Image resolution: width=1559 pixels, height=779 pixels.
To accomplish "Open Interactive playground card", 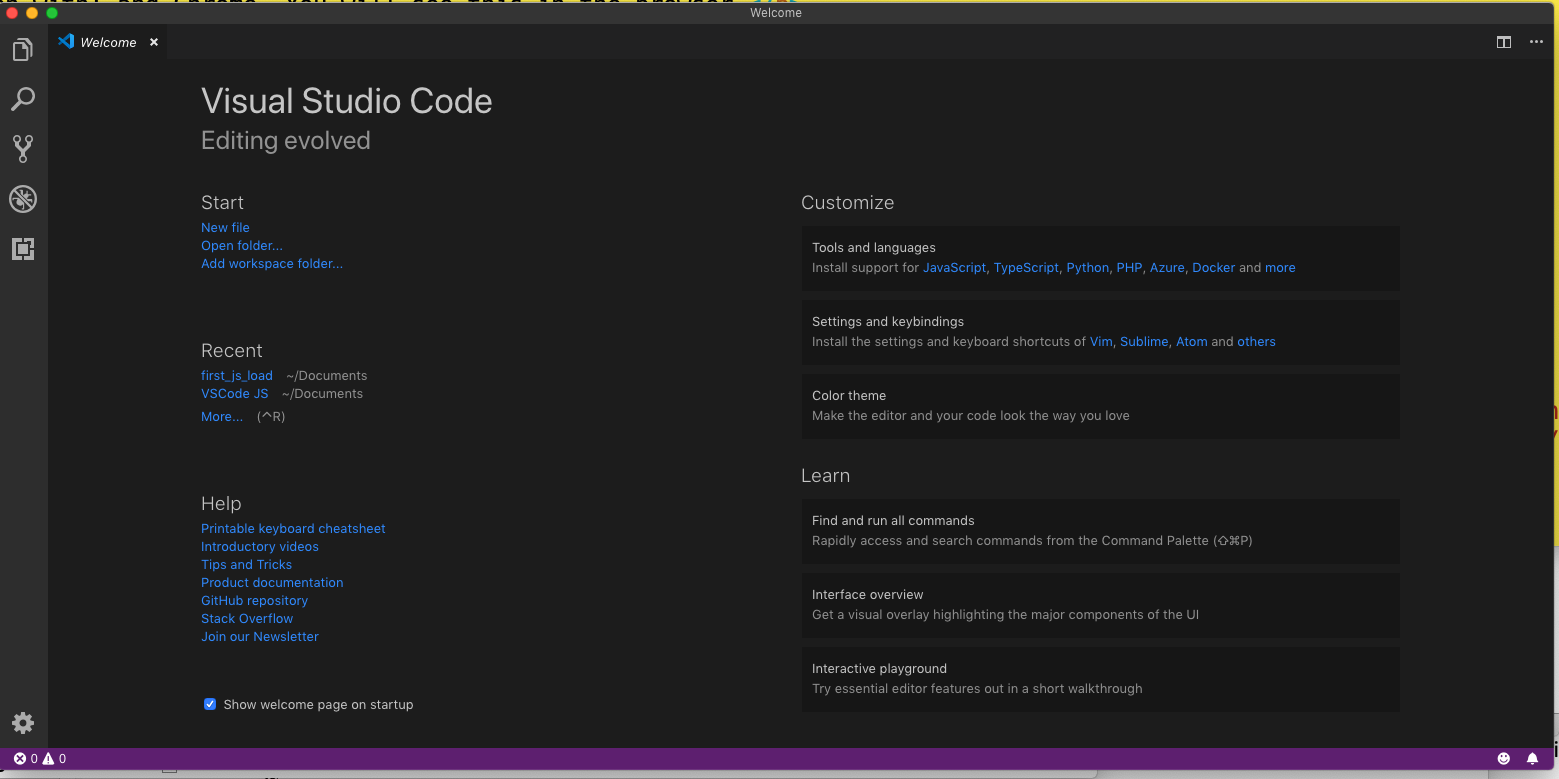I will [1100, 679].
